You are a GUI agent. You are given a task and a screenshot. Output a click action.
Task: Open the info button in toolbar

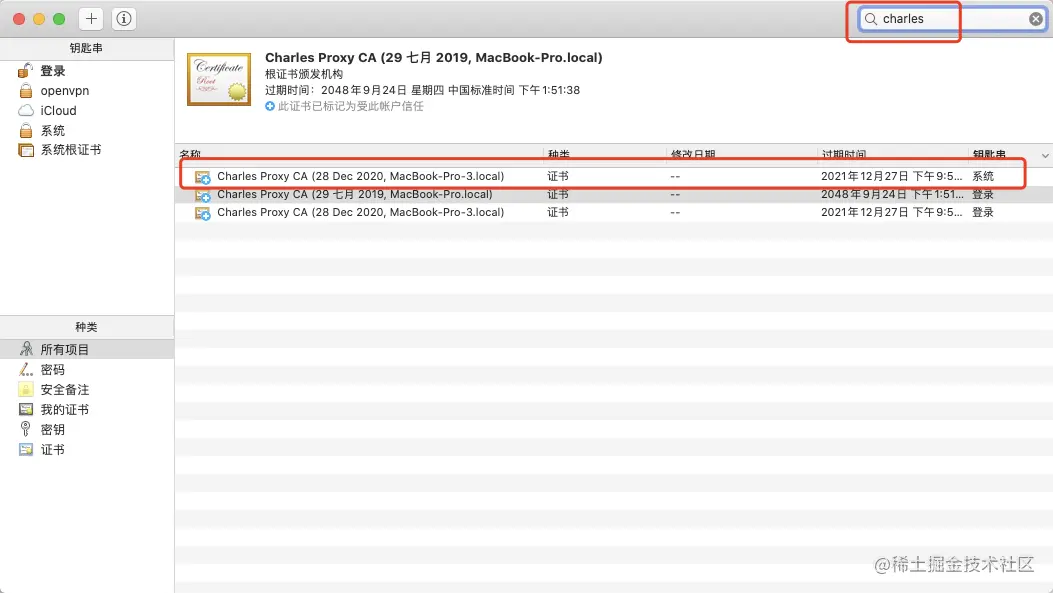[124, 19]
